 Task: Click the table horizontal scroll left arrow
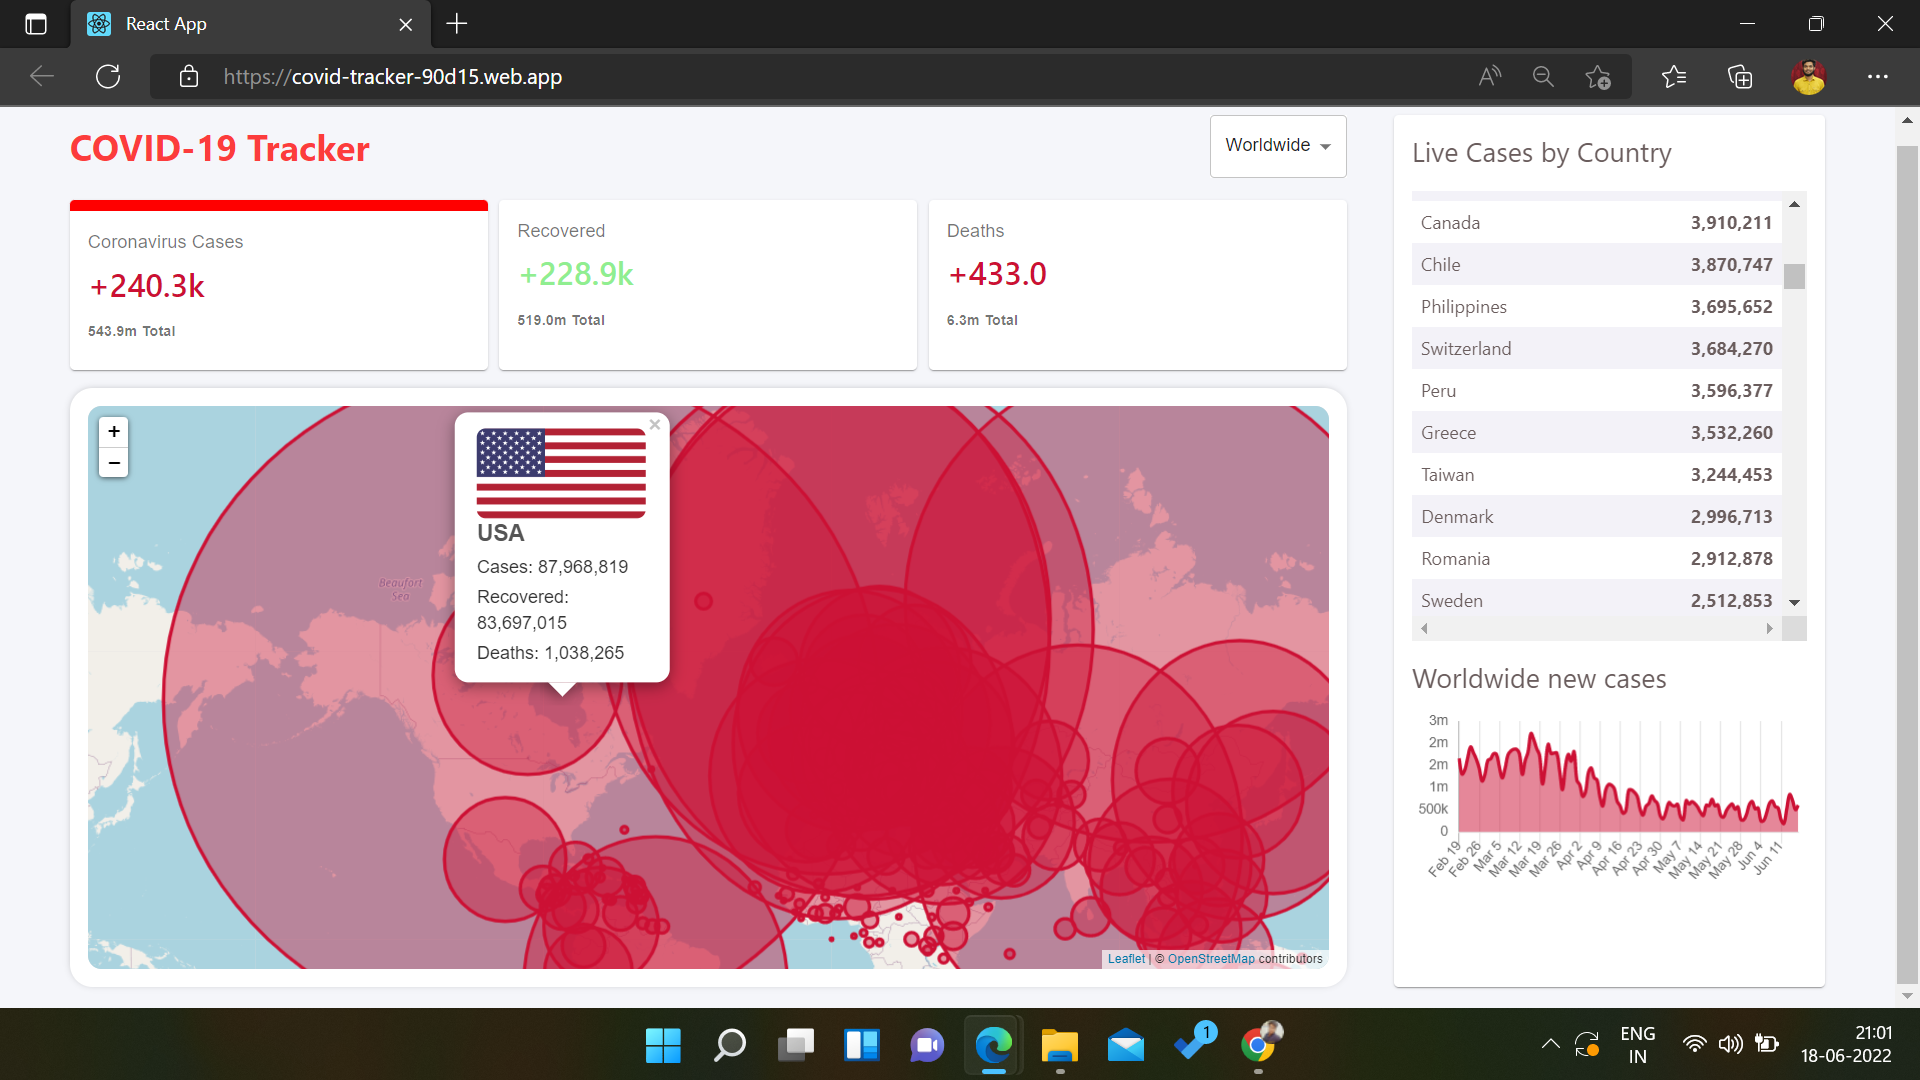point(1424,629)
